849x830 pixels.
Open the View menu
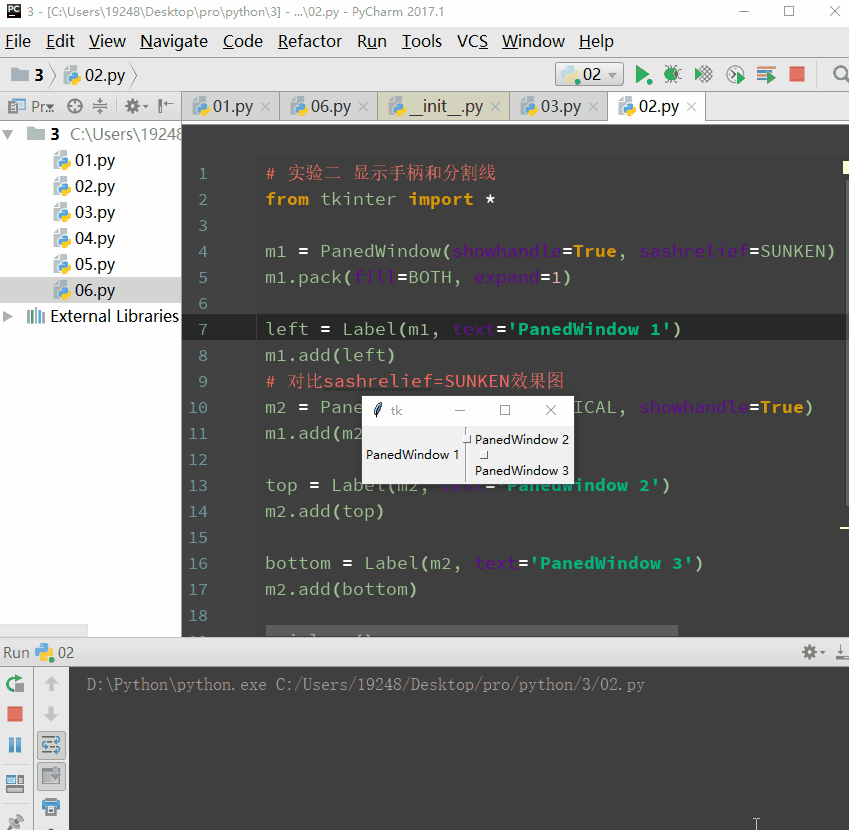pyautogui.click(x=107, y=42)
